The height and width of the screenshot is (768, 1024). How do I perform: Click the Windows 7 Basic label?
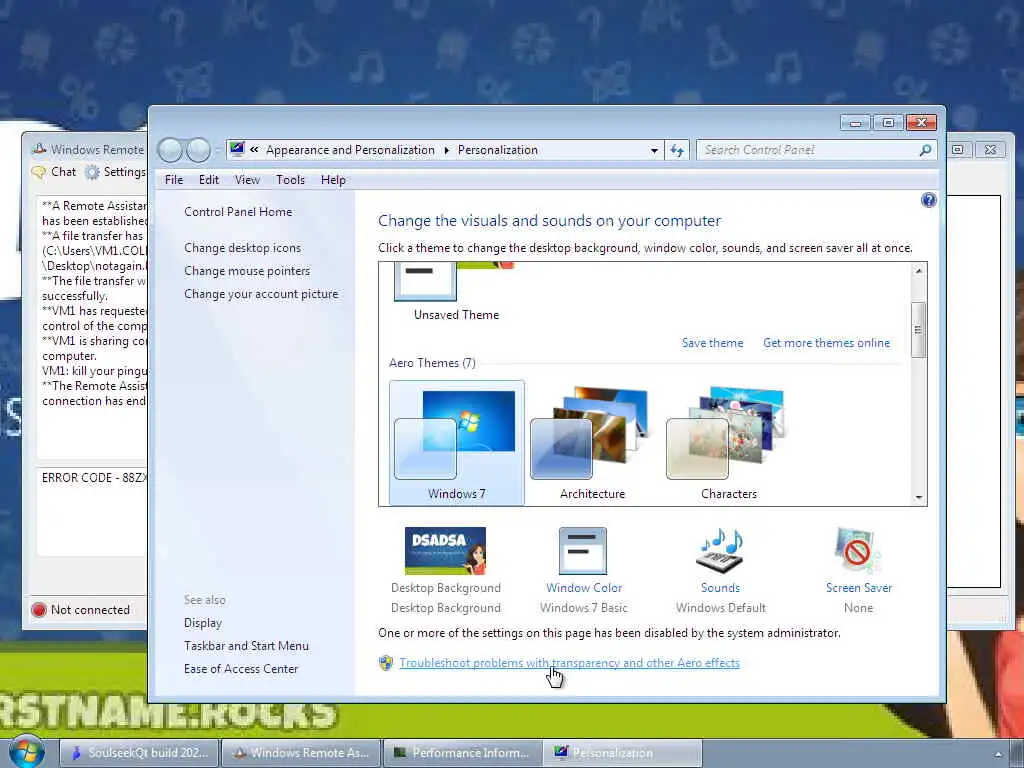tap(583, 608)
